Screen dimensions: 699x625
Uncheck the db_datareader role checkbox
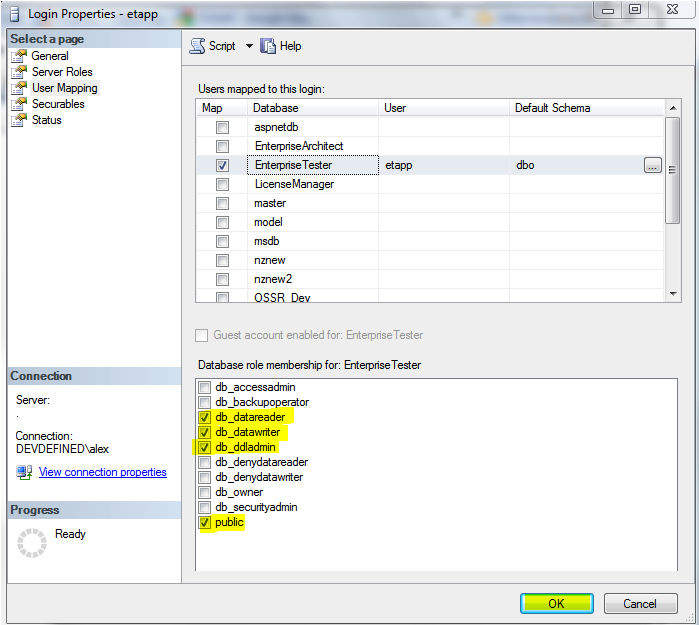pos(205,417)
